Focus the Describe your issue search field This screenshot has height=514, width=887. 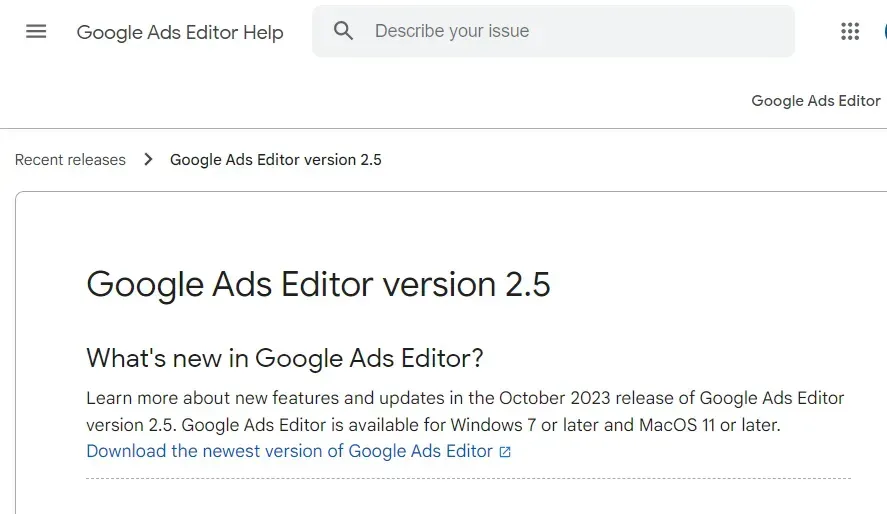tap(553, 31)
